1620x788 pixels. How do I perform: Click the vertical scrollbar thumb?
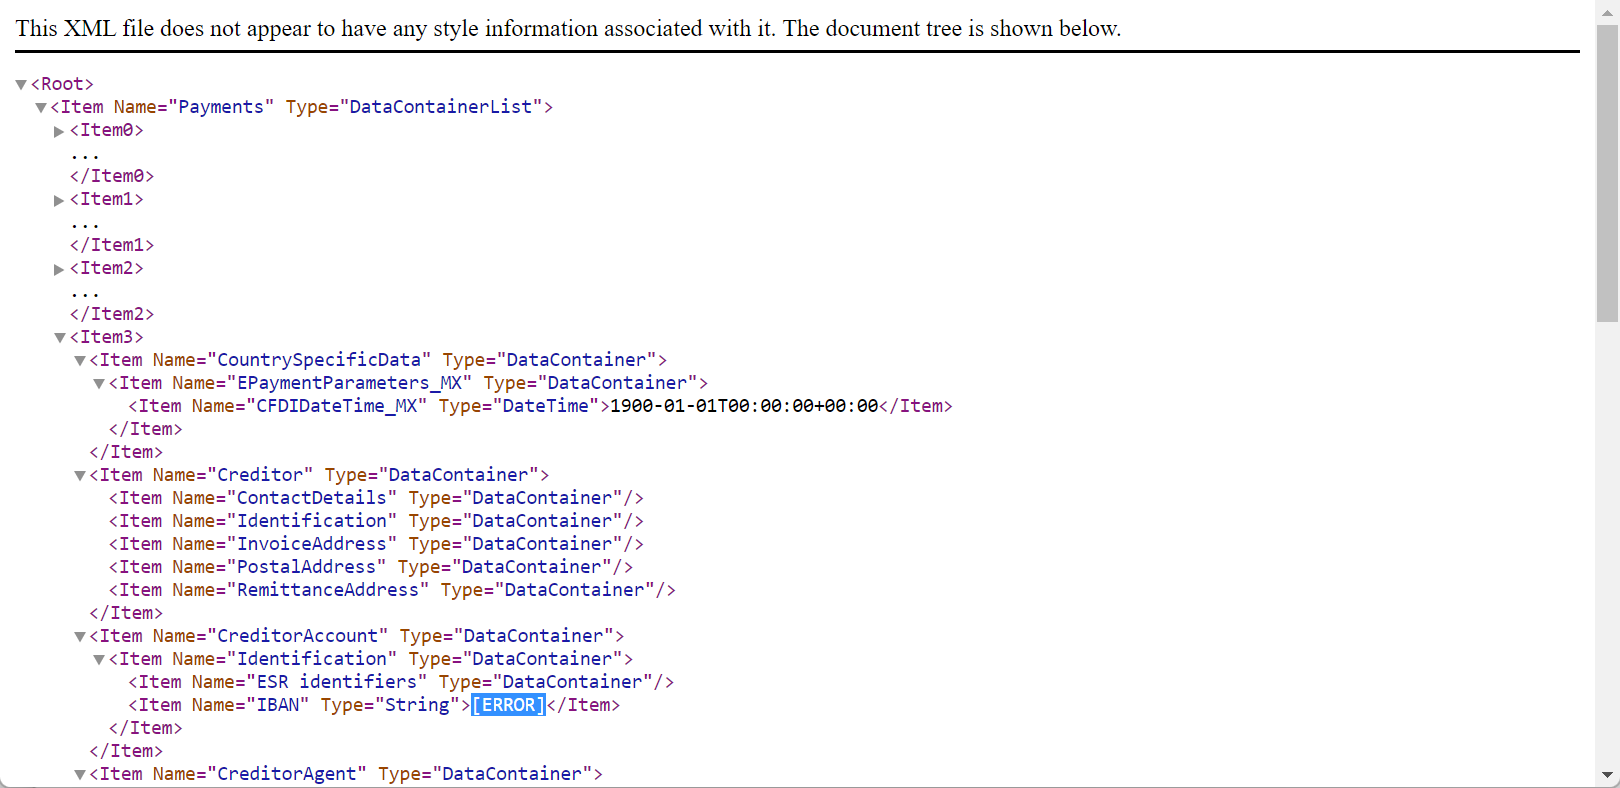click(1607, 172)
